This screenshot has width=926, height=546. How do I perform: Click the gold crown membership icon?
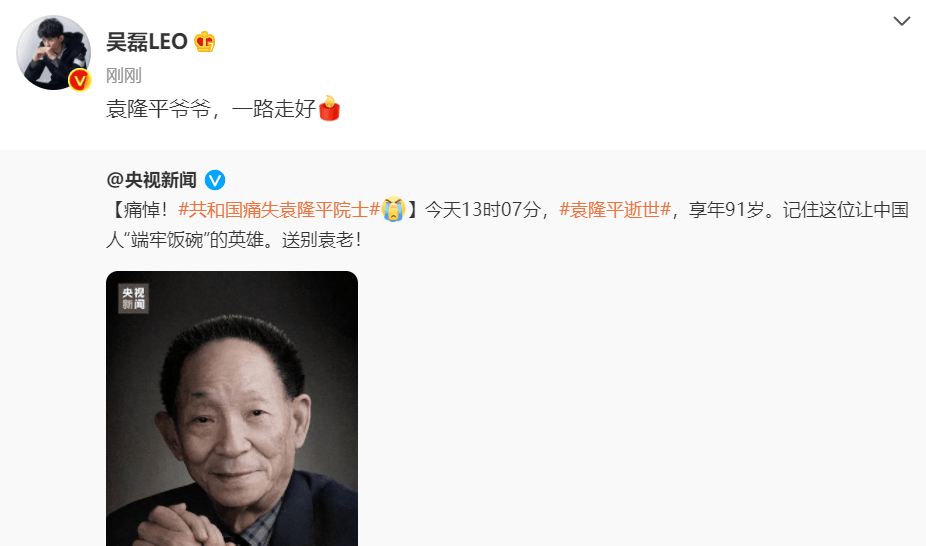click(204, 42)
